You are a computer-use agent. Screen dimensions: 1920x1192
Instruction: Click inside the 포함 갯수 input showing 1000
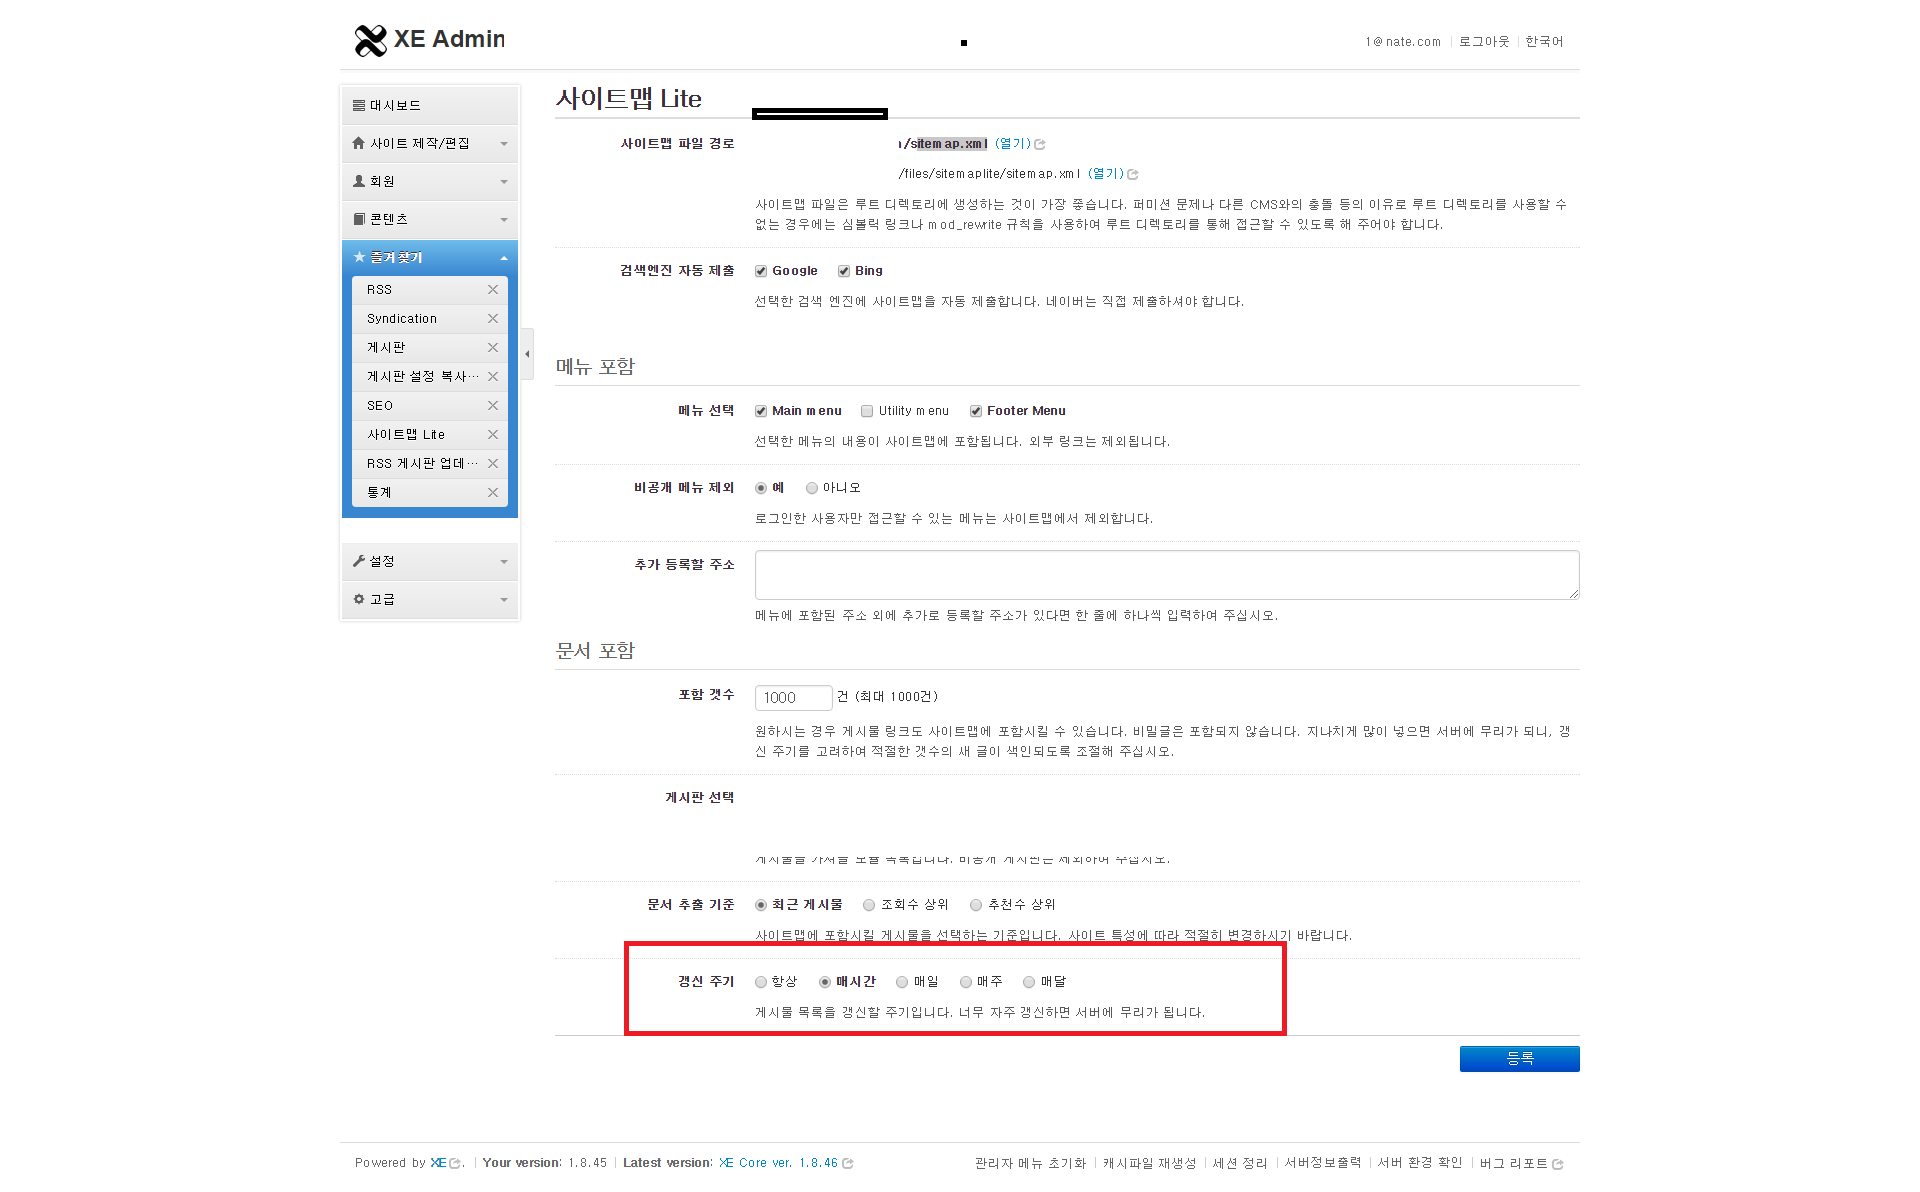coord(793,697)
